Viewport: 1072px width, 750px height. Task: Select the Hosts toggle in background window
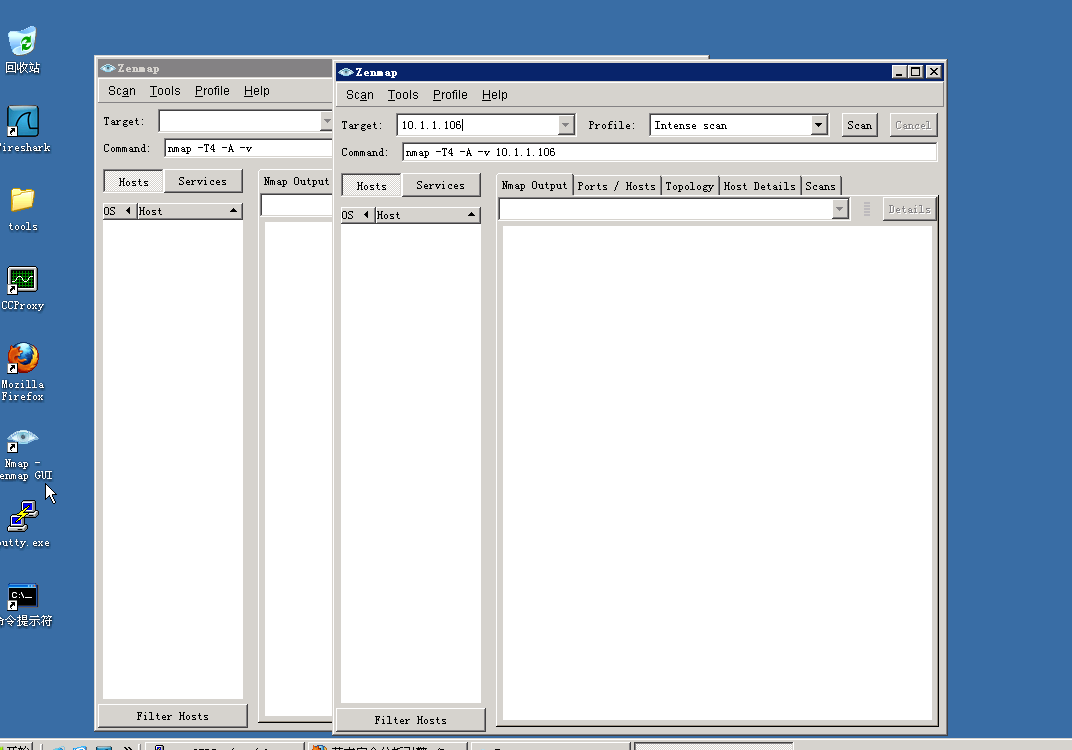click(x=133, y=181)
